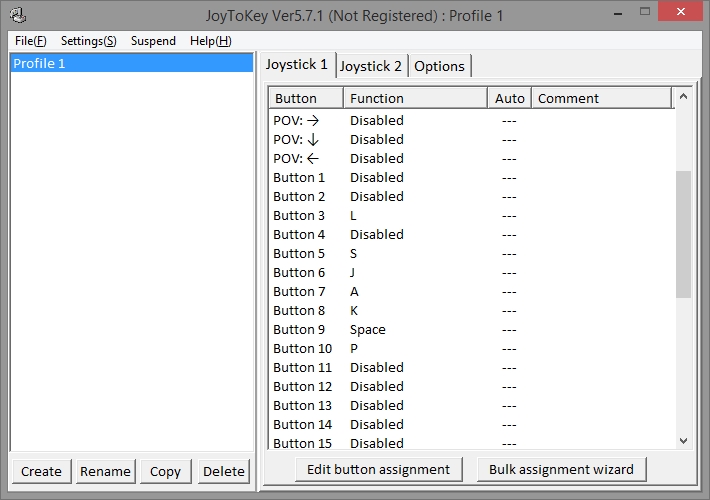Switch to the Joystick 1 tab
The width and height of the screenshot is (710, 500).
tap(297, 65)
